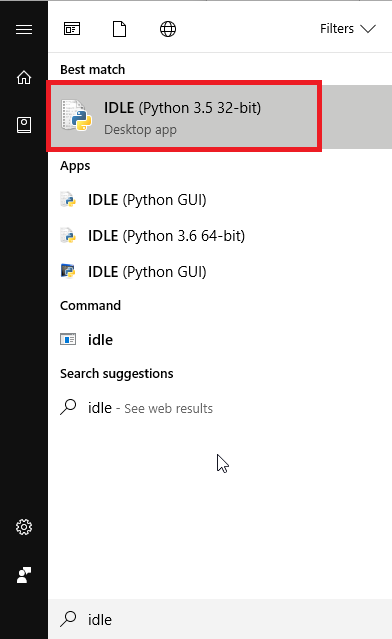Go to the Home icon in sidebar
The width and height of the screenshot is (392, 639).
coord(24,77)
